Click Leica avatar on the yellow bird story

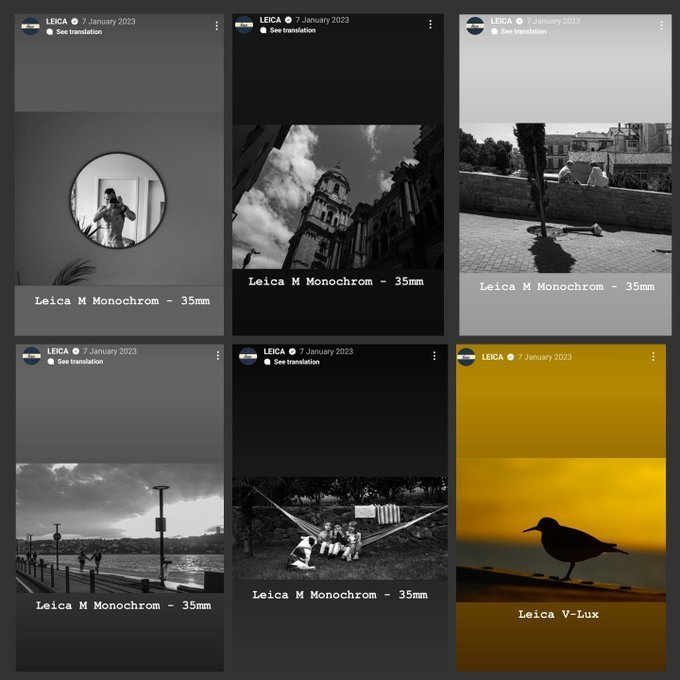coord(466,357)
